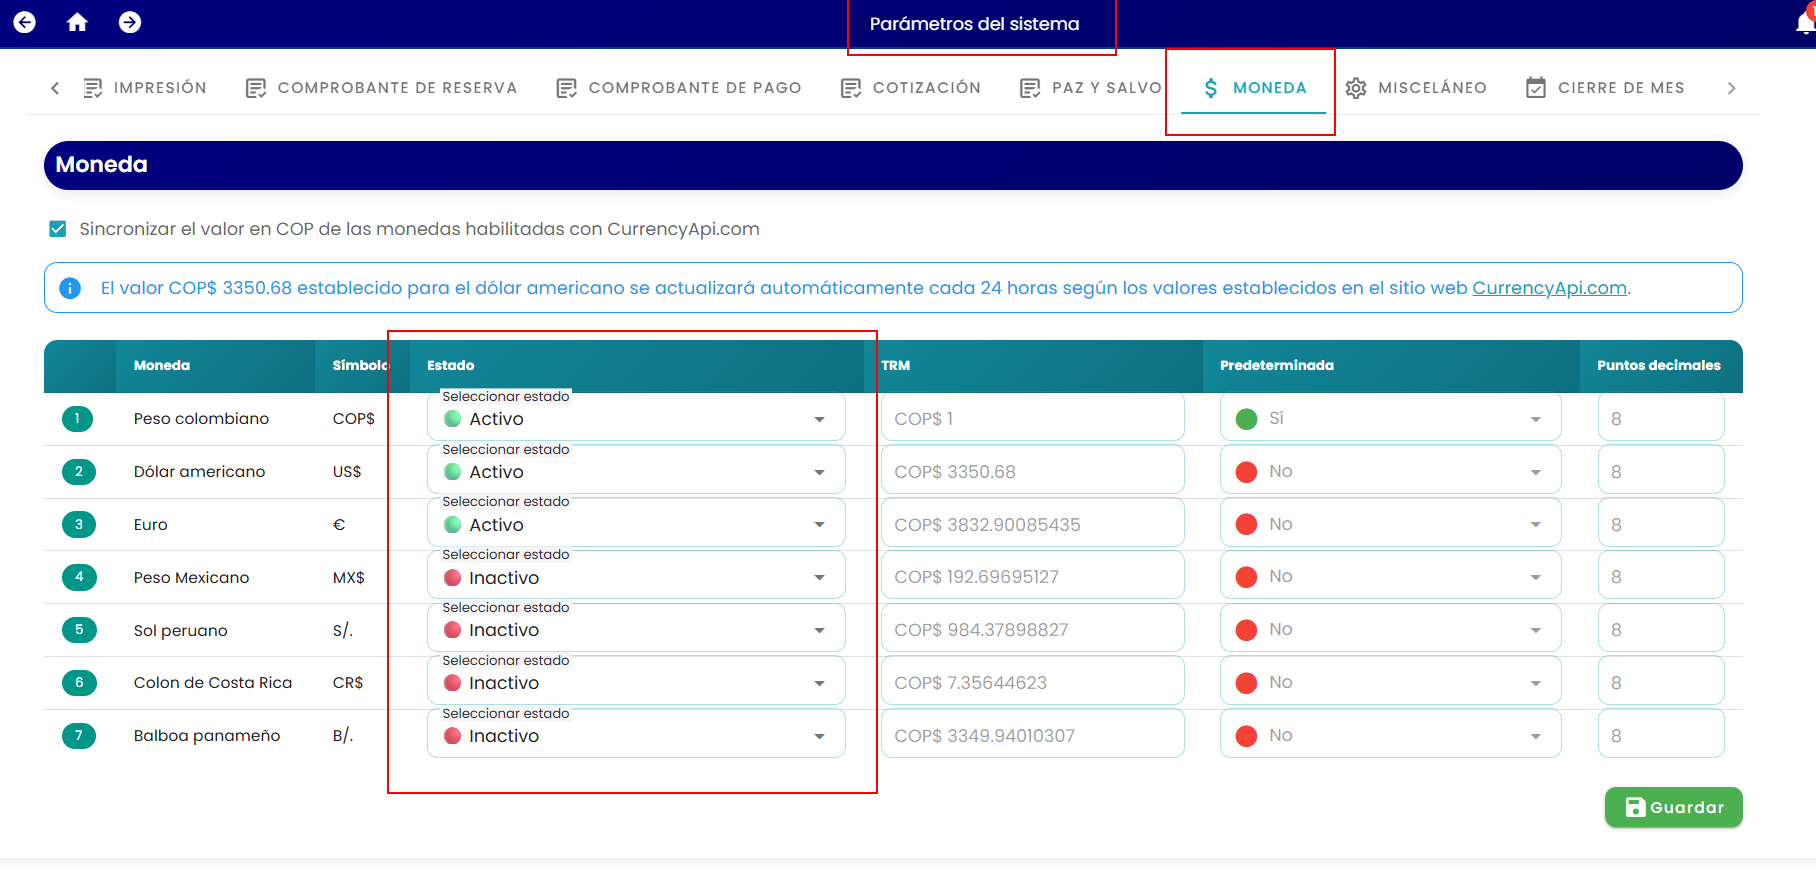Open the Cierre de Mes tab
Image resolution: width=1816 pixels, height=886 pixels.
tap(1605, 88)
